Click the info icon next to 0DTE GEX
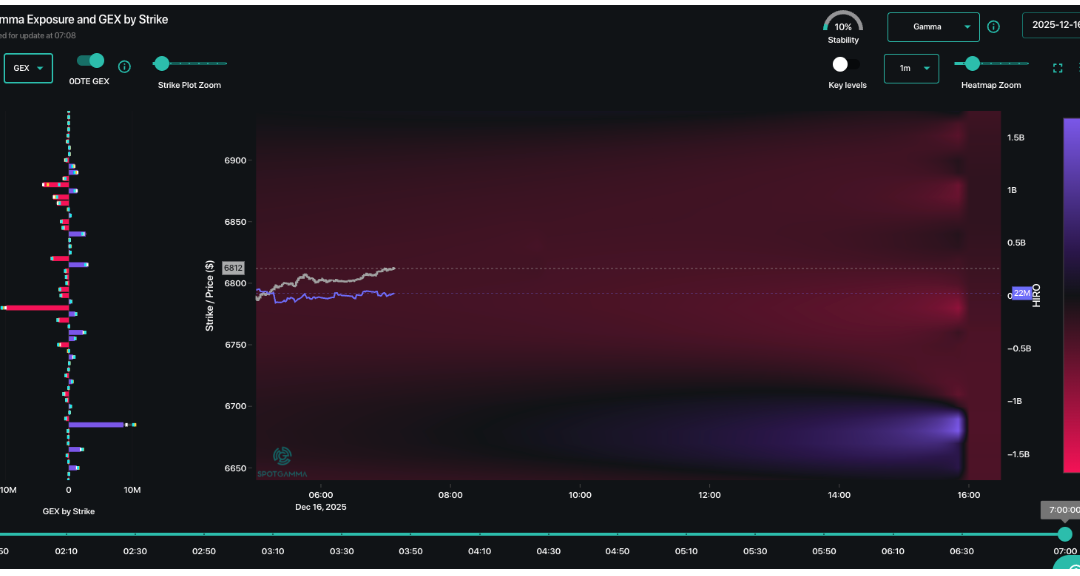This screenshot has height=576, width=1080. (x=124, y=67)
